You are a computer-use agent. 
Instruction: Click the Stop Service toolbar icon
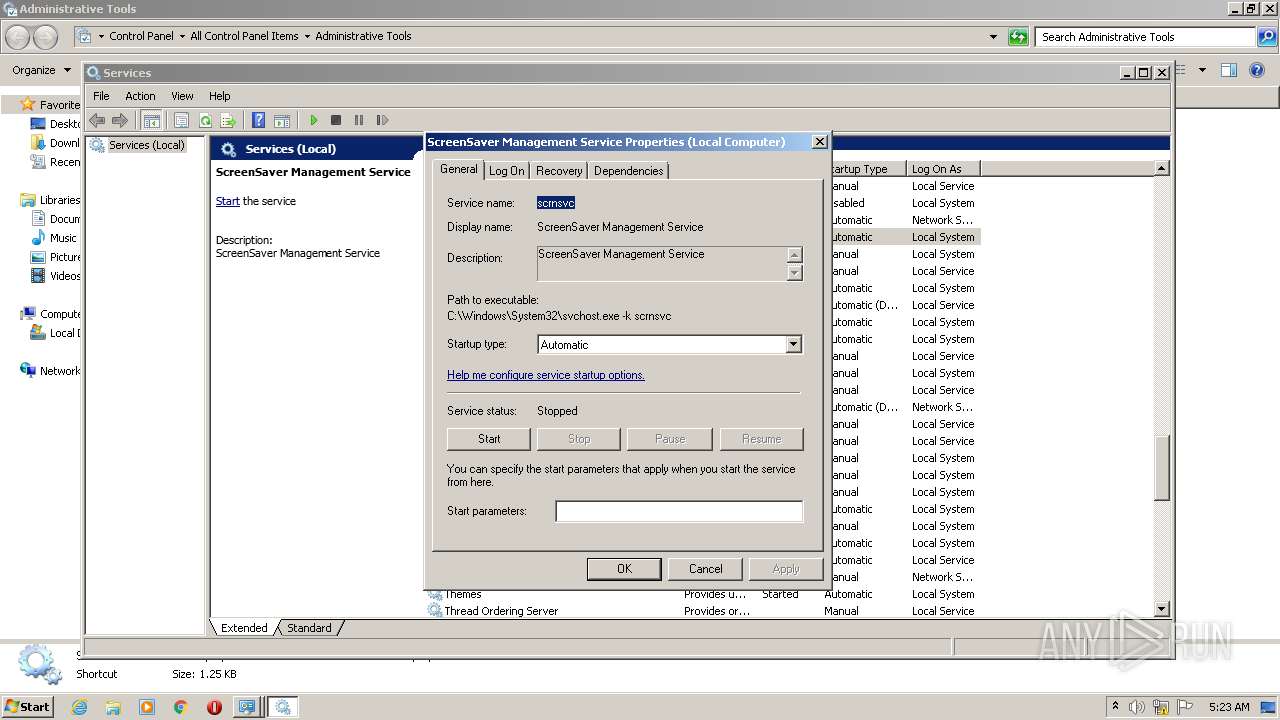pos(336,120)
